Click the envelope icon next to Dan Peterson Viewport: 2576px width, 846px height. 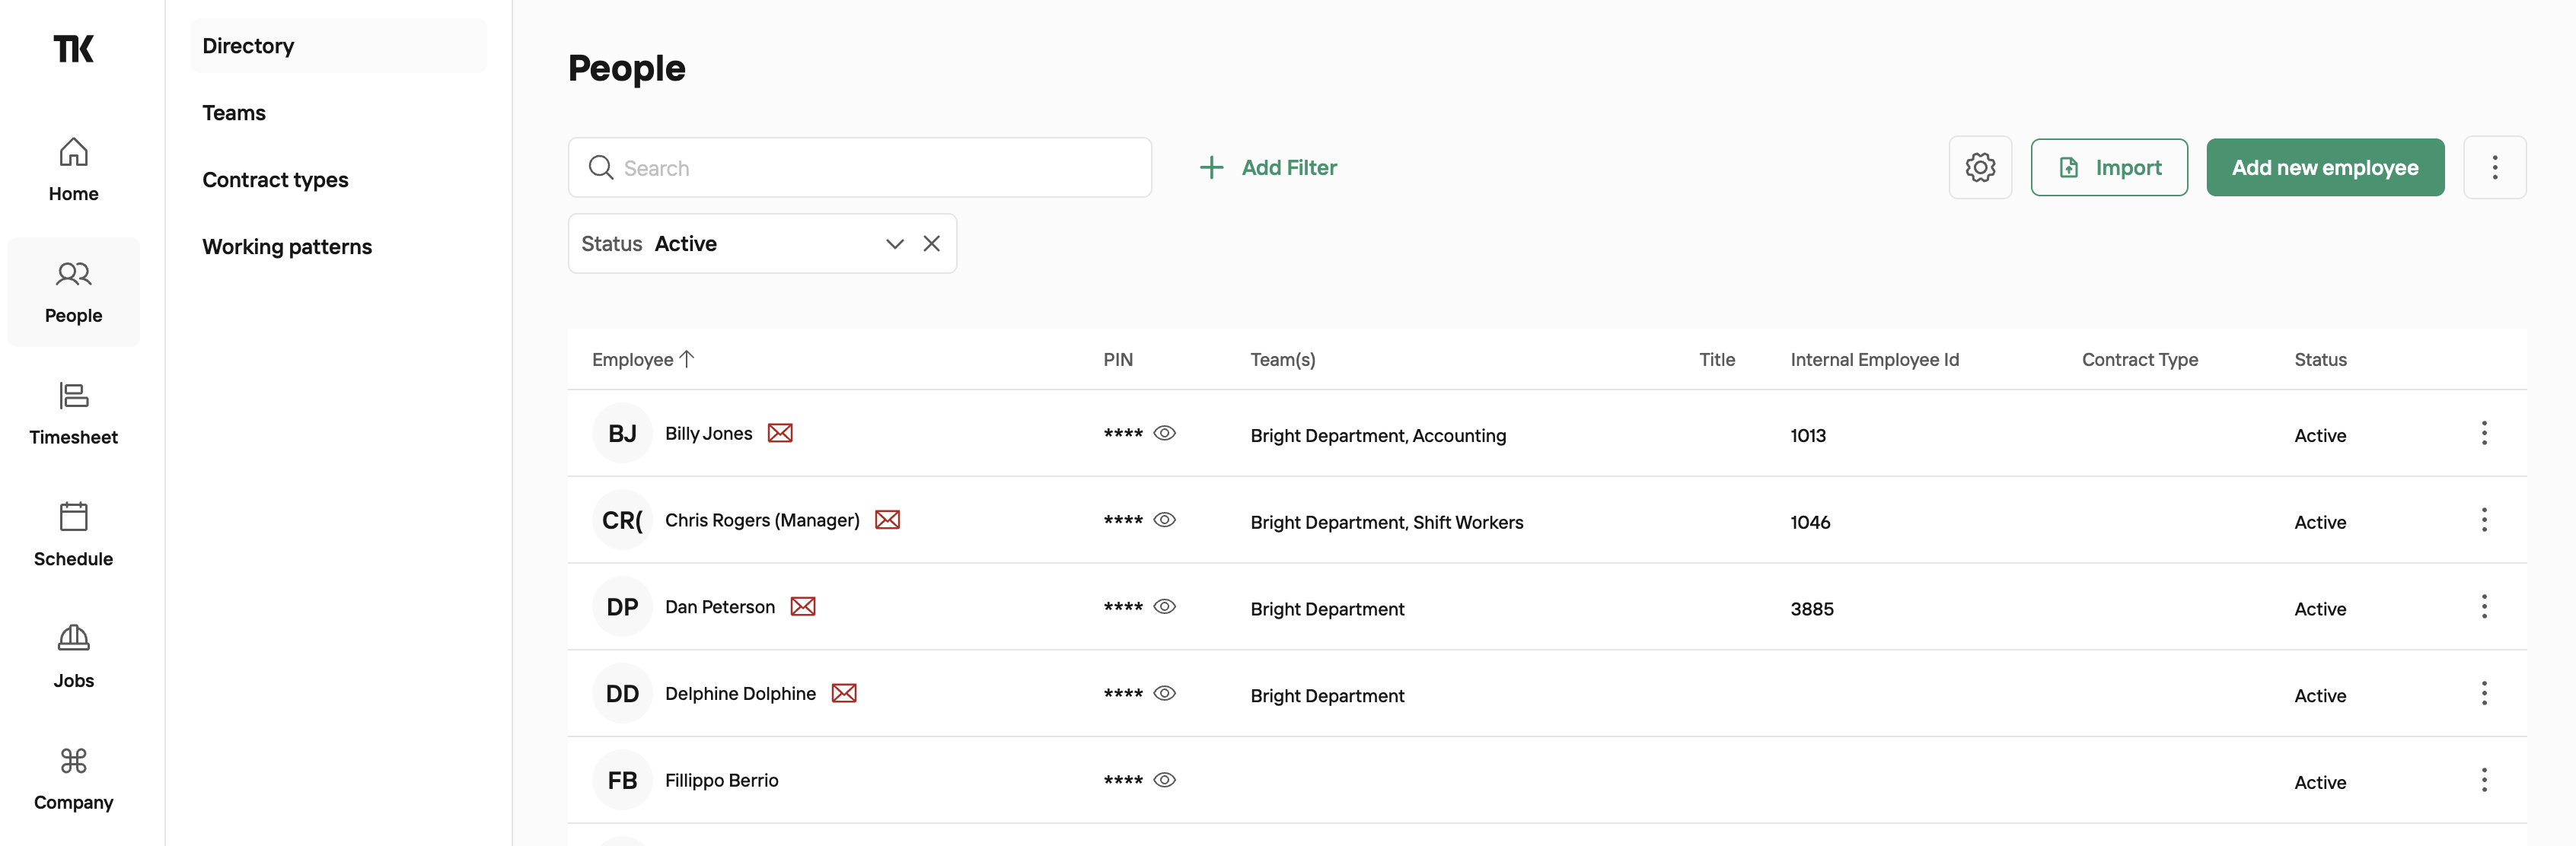[x=803, y=607]
